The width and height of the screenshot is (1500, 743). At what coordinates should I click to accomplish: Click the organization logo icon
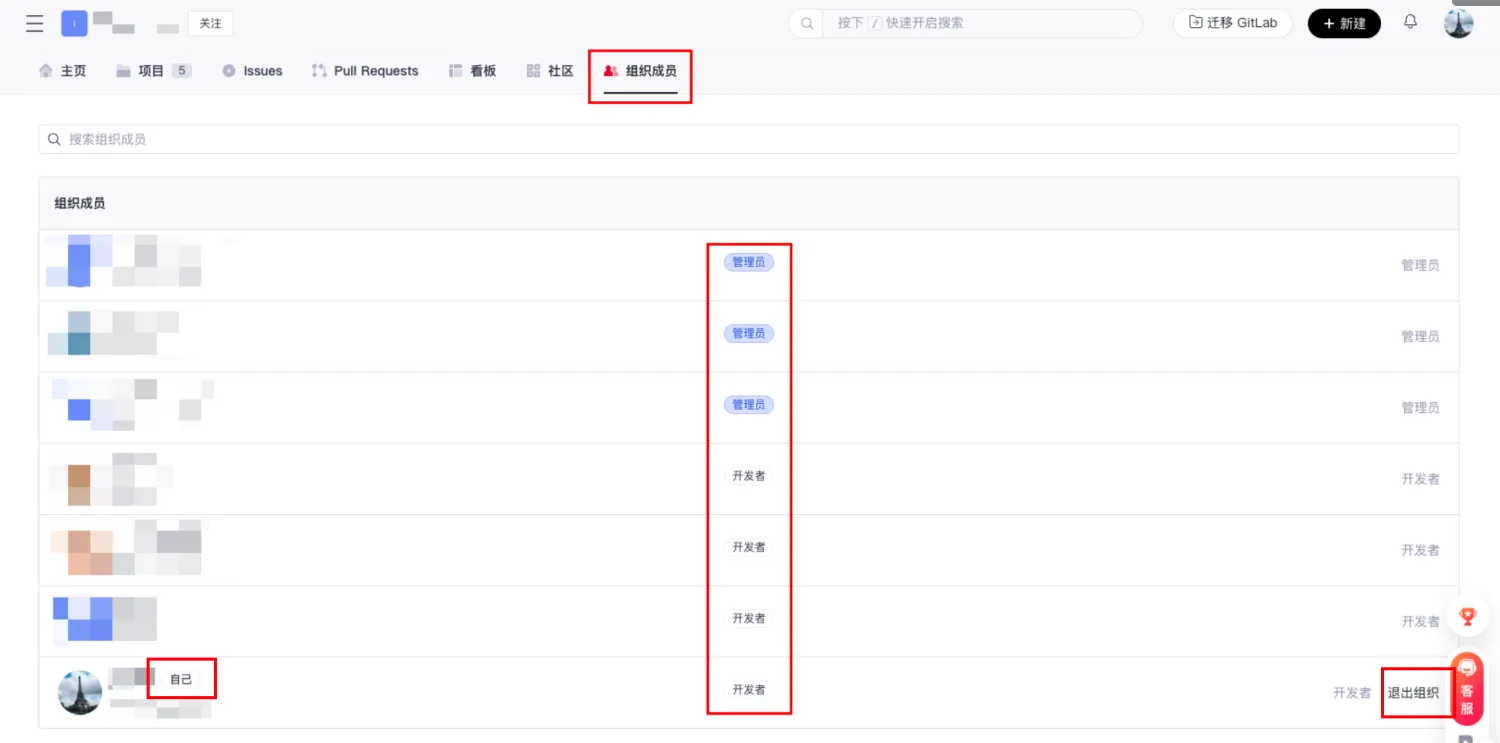pyautogui.click(x=74, y=23)
